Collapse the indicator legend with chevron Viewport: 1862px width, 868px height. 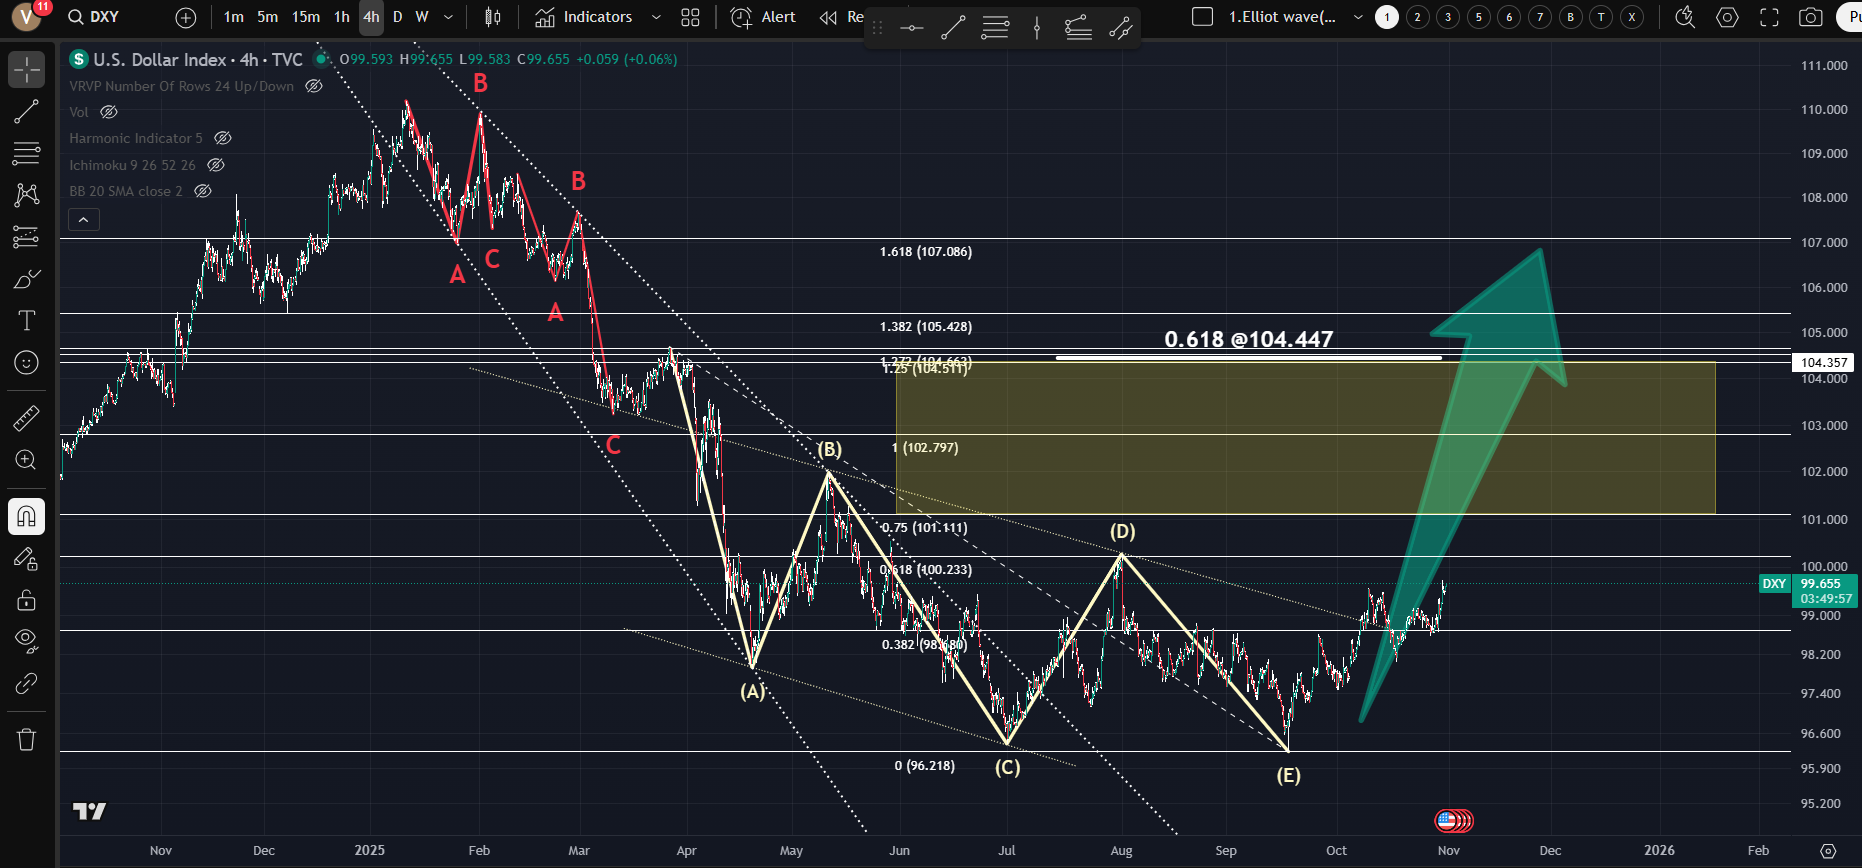[x=84, y=219]
